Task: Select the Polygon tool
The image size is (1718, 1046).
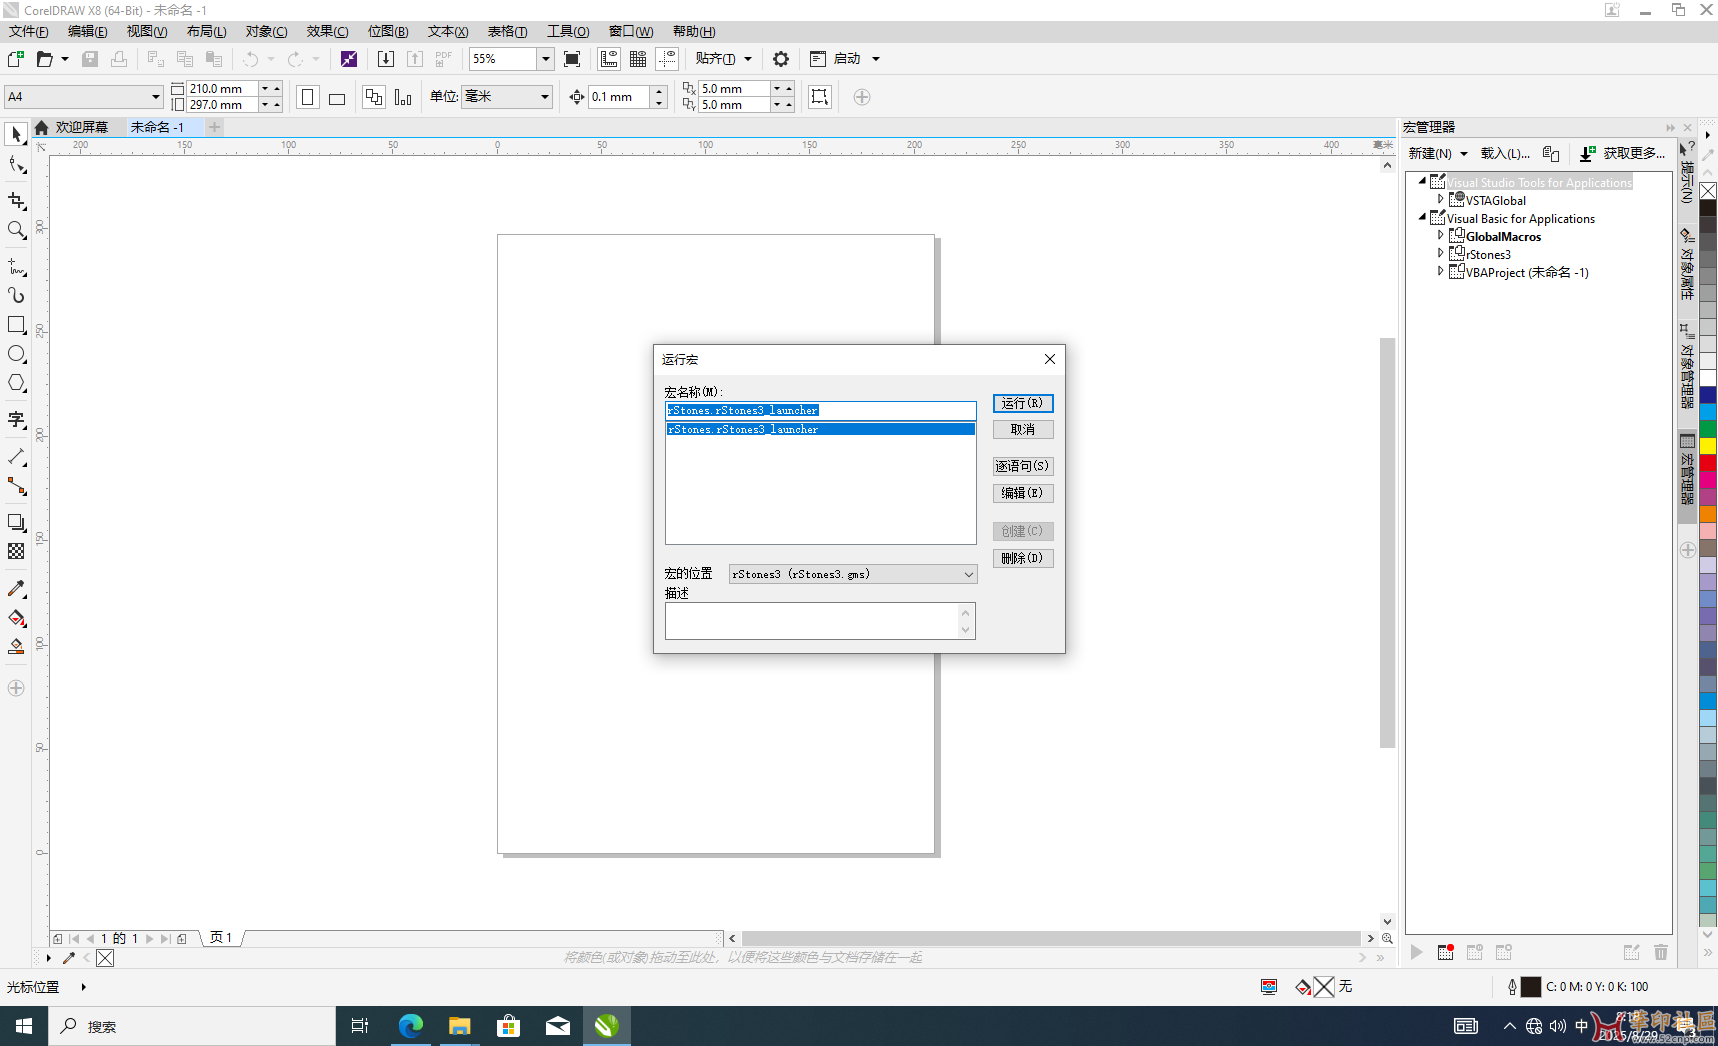Action: tap(16, 383)
